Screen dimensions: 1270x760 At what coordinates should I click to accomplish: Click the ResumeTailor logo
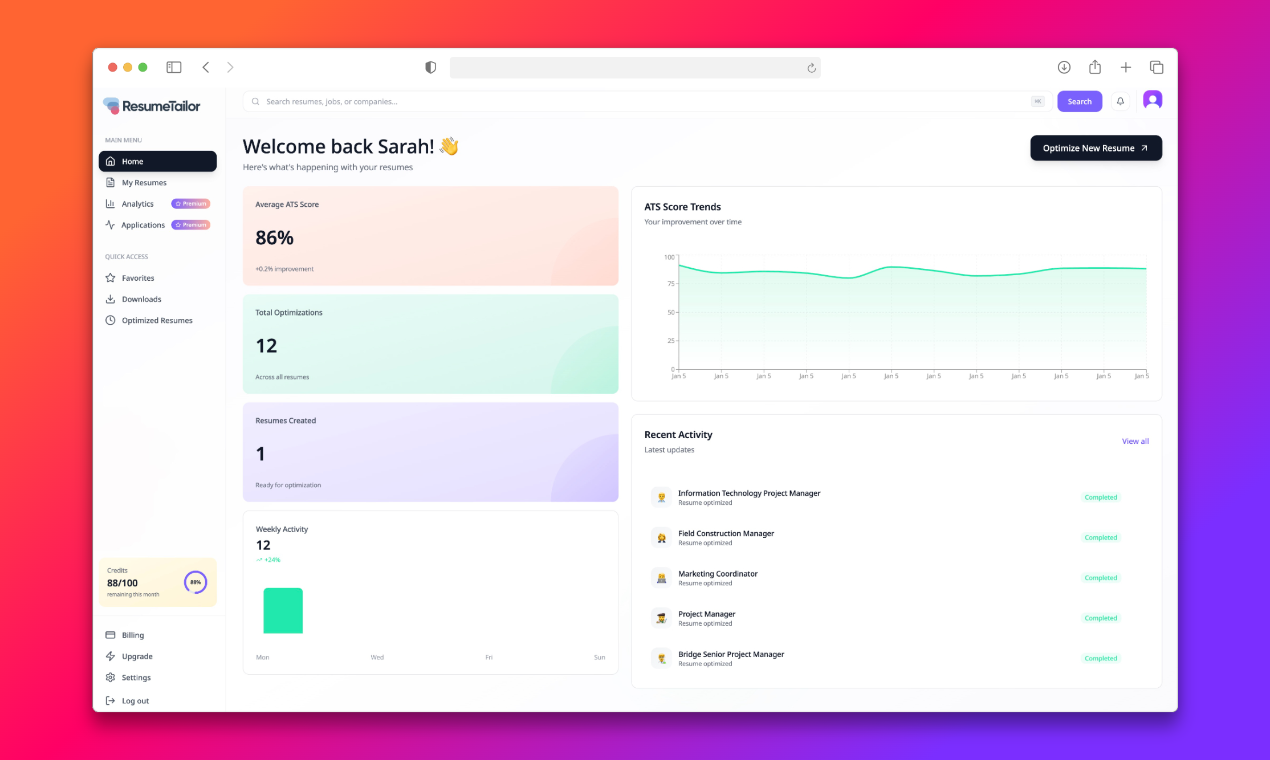click(x=152, y=106)
